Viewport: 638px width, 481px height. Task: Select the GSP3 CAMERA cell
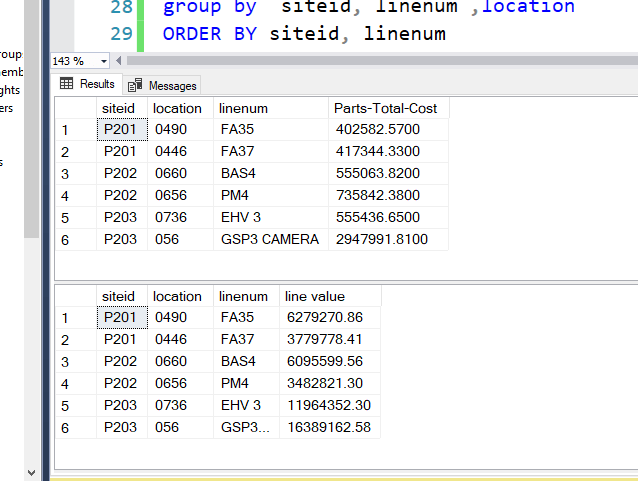click(x=269, y=239)
